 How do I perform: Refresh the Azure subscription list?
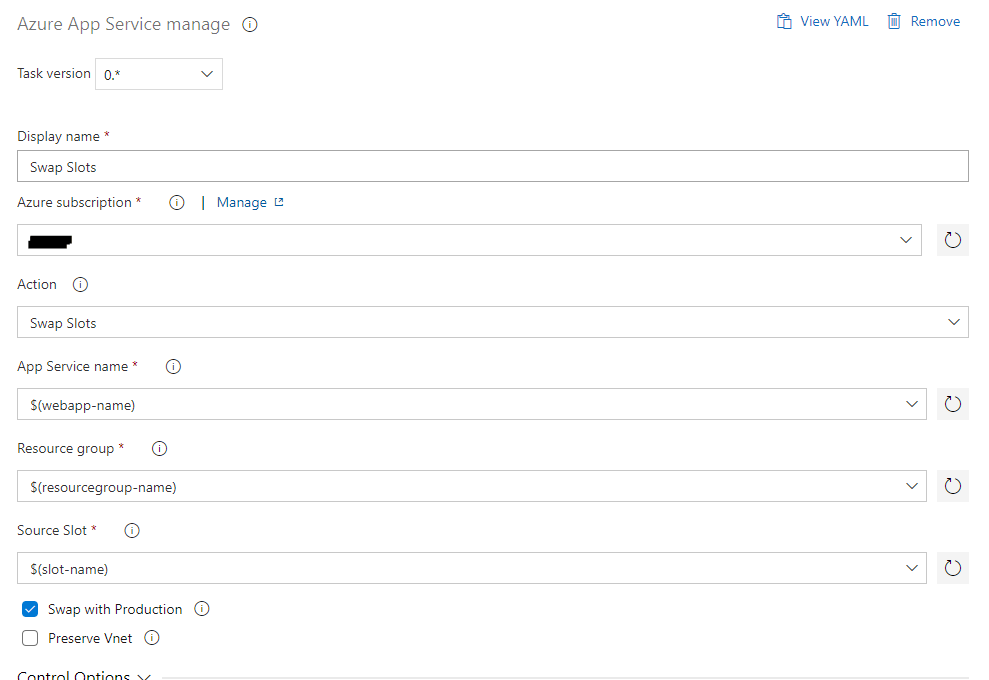pos(952,240)
